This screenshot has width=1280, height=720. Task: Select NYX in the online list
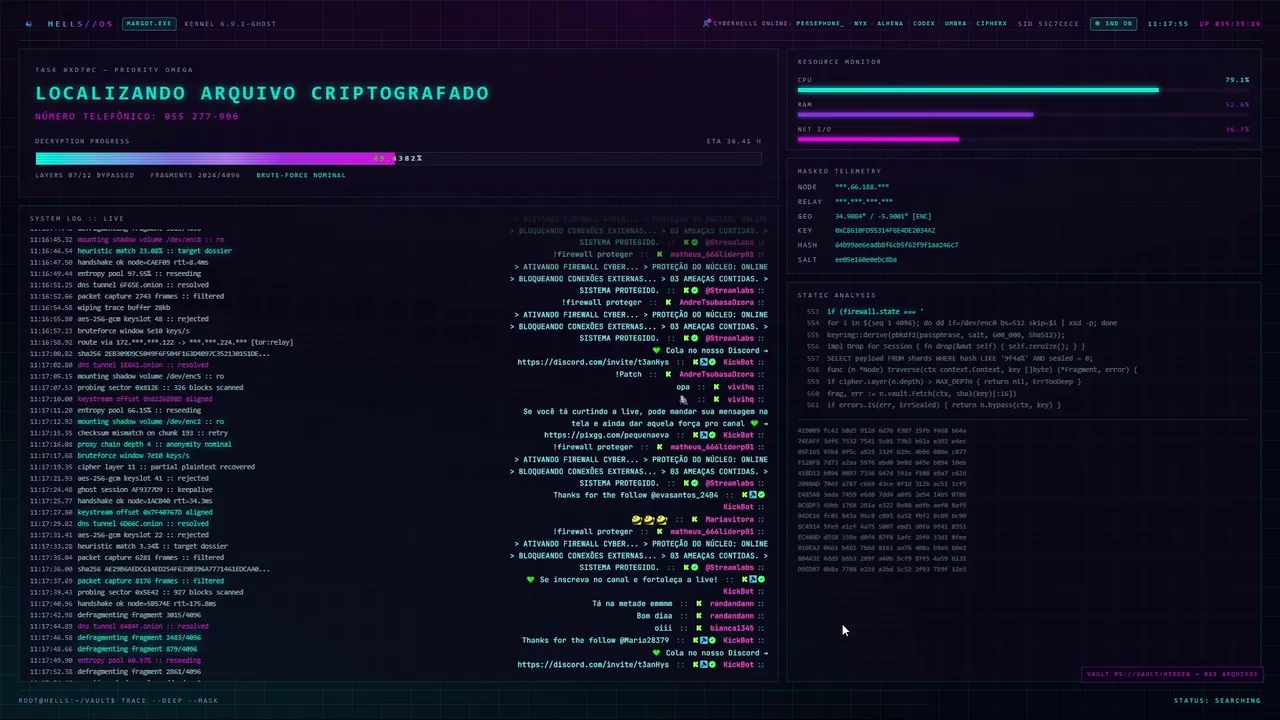click(860, 23)
